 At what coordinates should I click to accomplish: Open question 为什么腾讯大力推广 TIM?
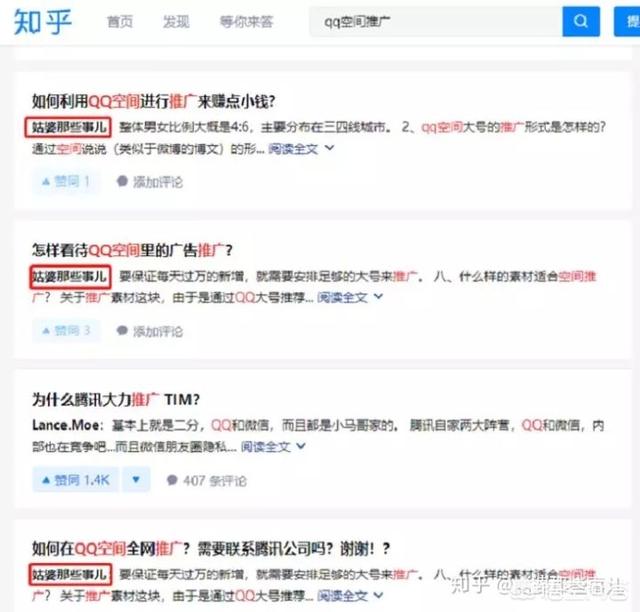coord(116,399)
